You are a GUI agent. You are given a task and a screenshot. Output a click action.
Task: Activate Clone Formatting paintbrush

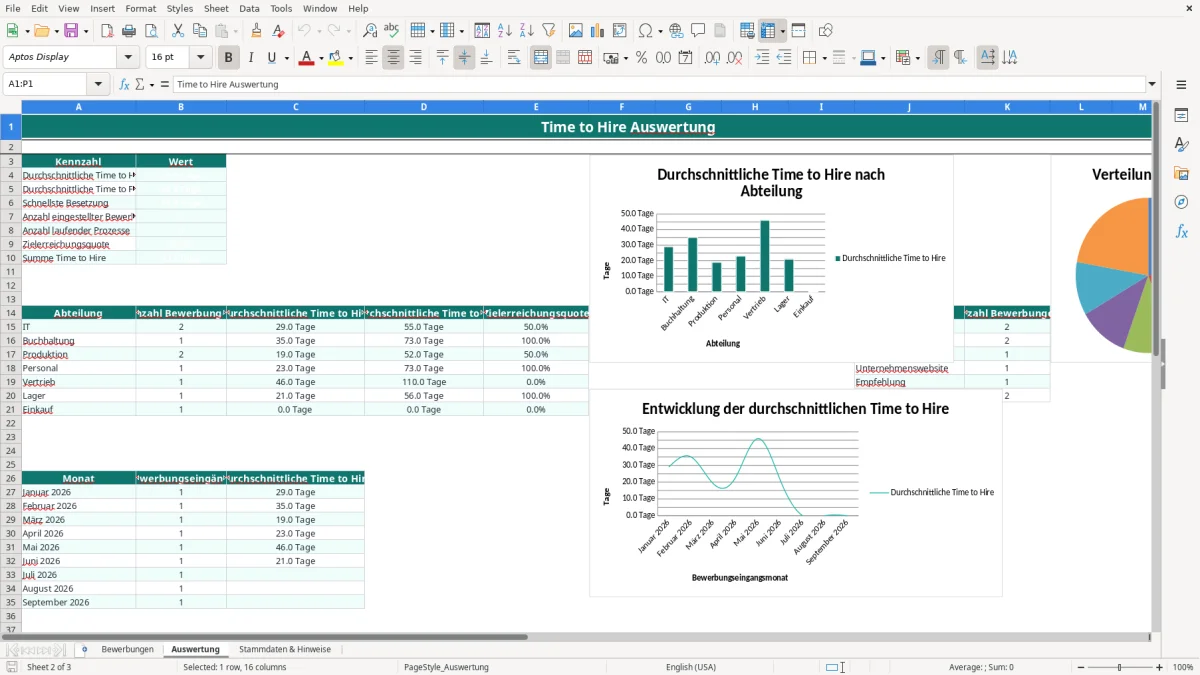[256, 31]
